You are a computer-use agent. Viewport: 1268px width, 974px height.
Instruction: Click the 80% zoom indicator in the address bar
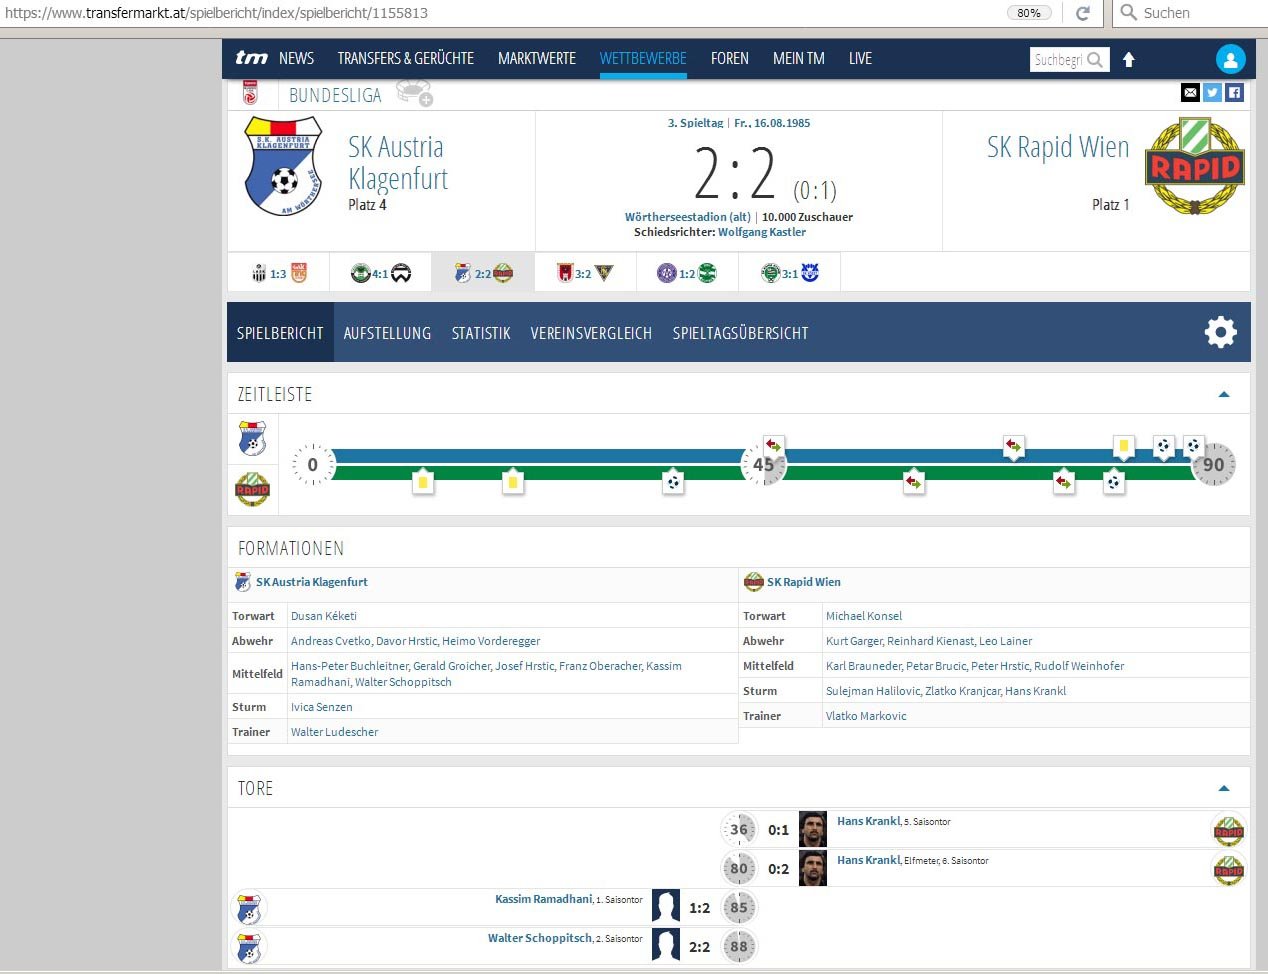[1029, 13]
